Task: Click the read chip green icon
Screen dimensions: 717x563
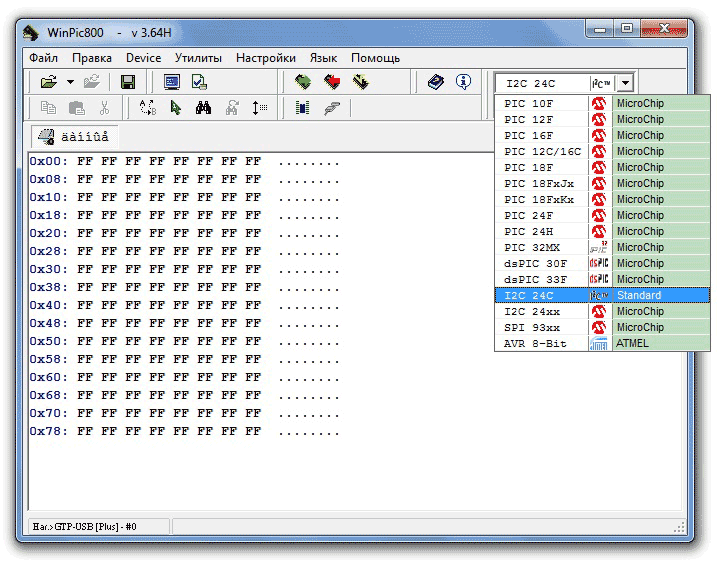Action: pyautogui.click(x=303, y=82)
